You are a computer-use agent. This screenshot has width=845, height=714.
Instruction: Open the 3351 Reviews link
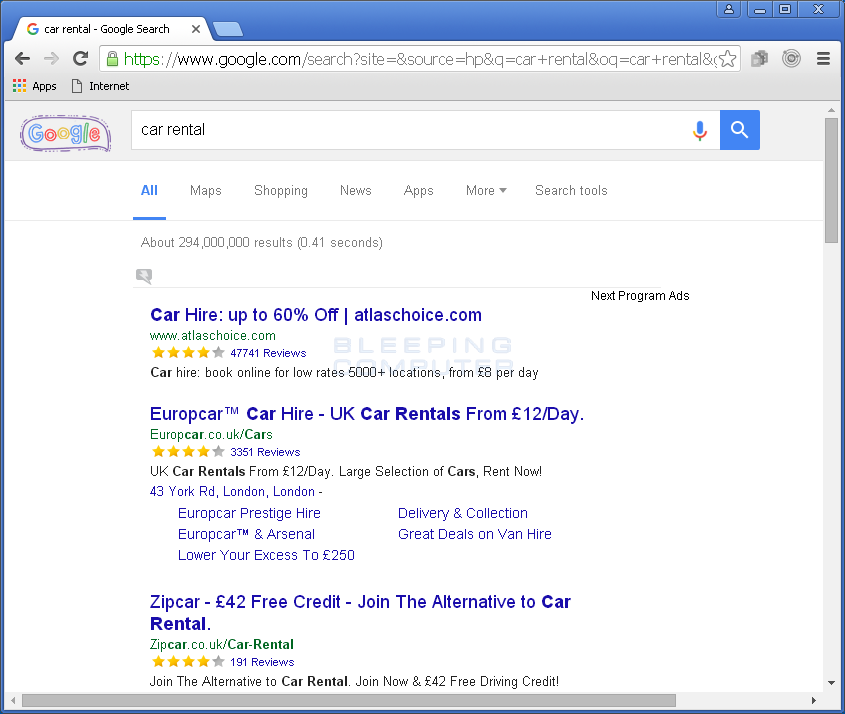[265, 452]
